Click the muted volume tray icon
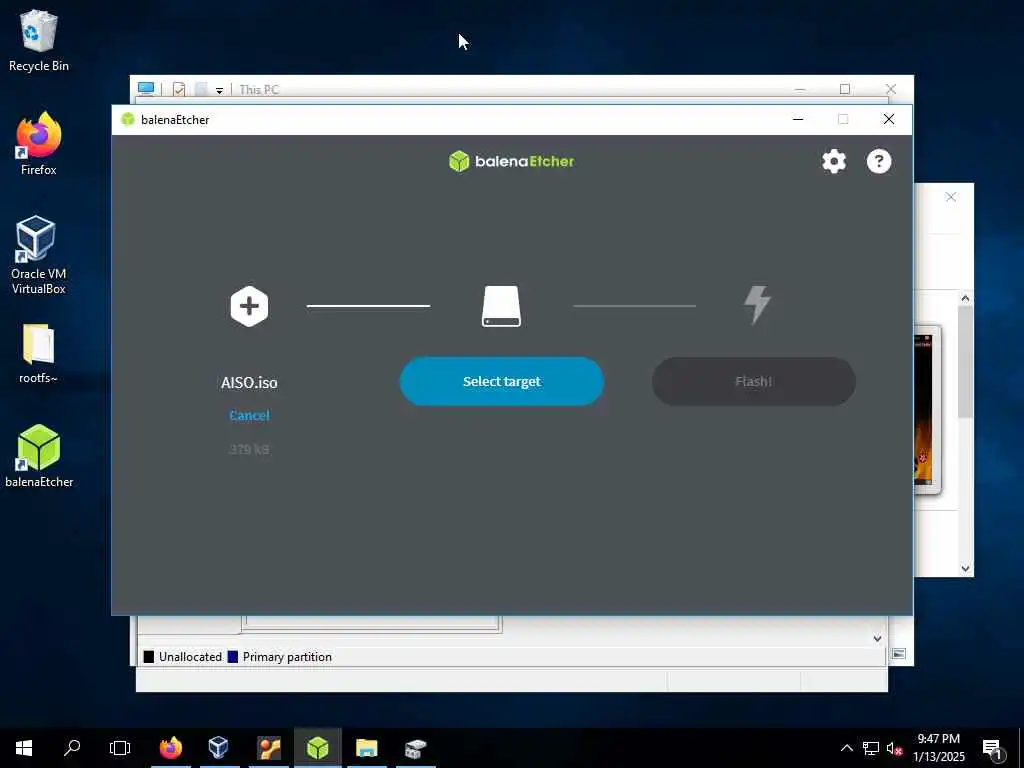 click(894, 748)
